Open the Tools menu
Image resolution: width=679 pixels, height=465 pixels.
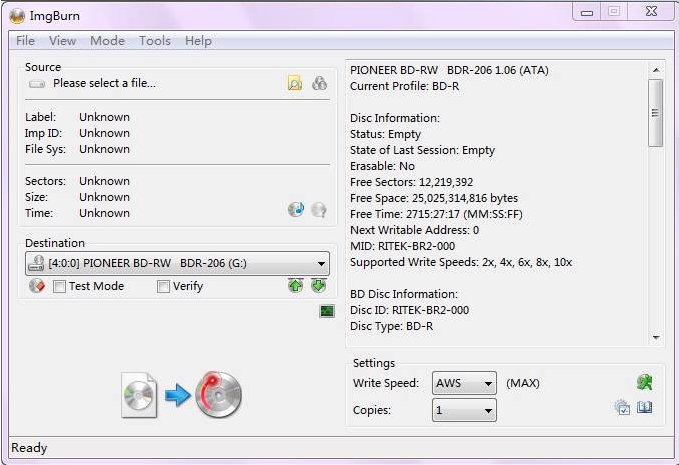(x=155, y=41)
